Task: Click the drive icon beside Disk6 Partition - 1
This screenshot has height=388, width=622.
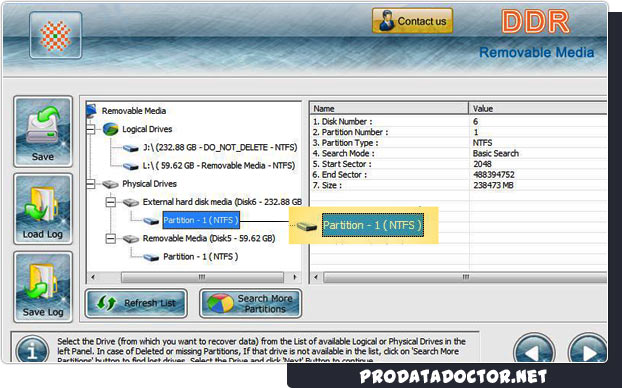Action: click(x=151, y=221)
